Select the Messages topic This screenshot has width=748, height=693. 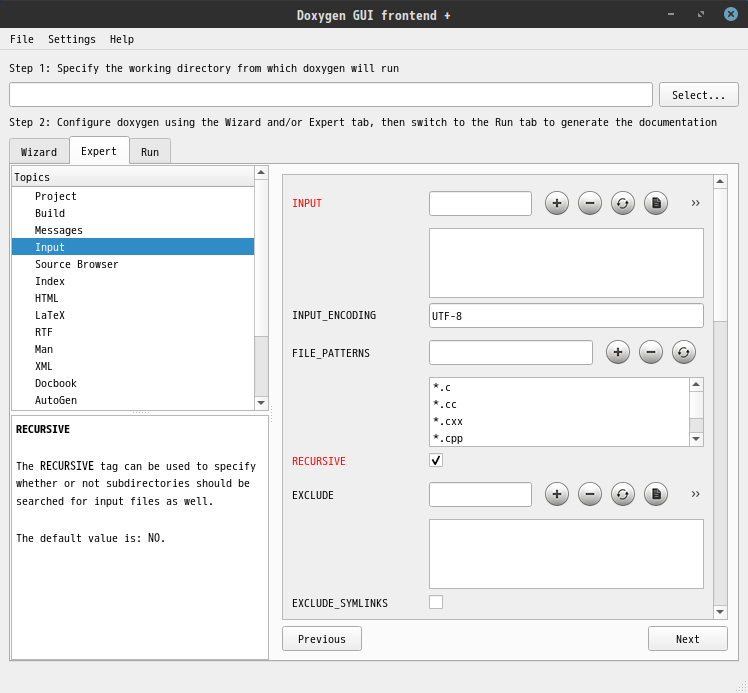pos(133,230)
